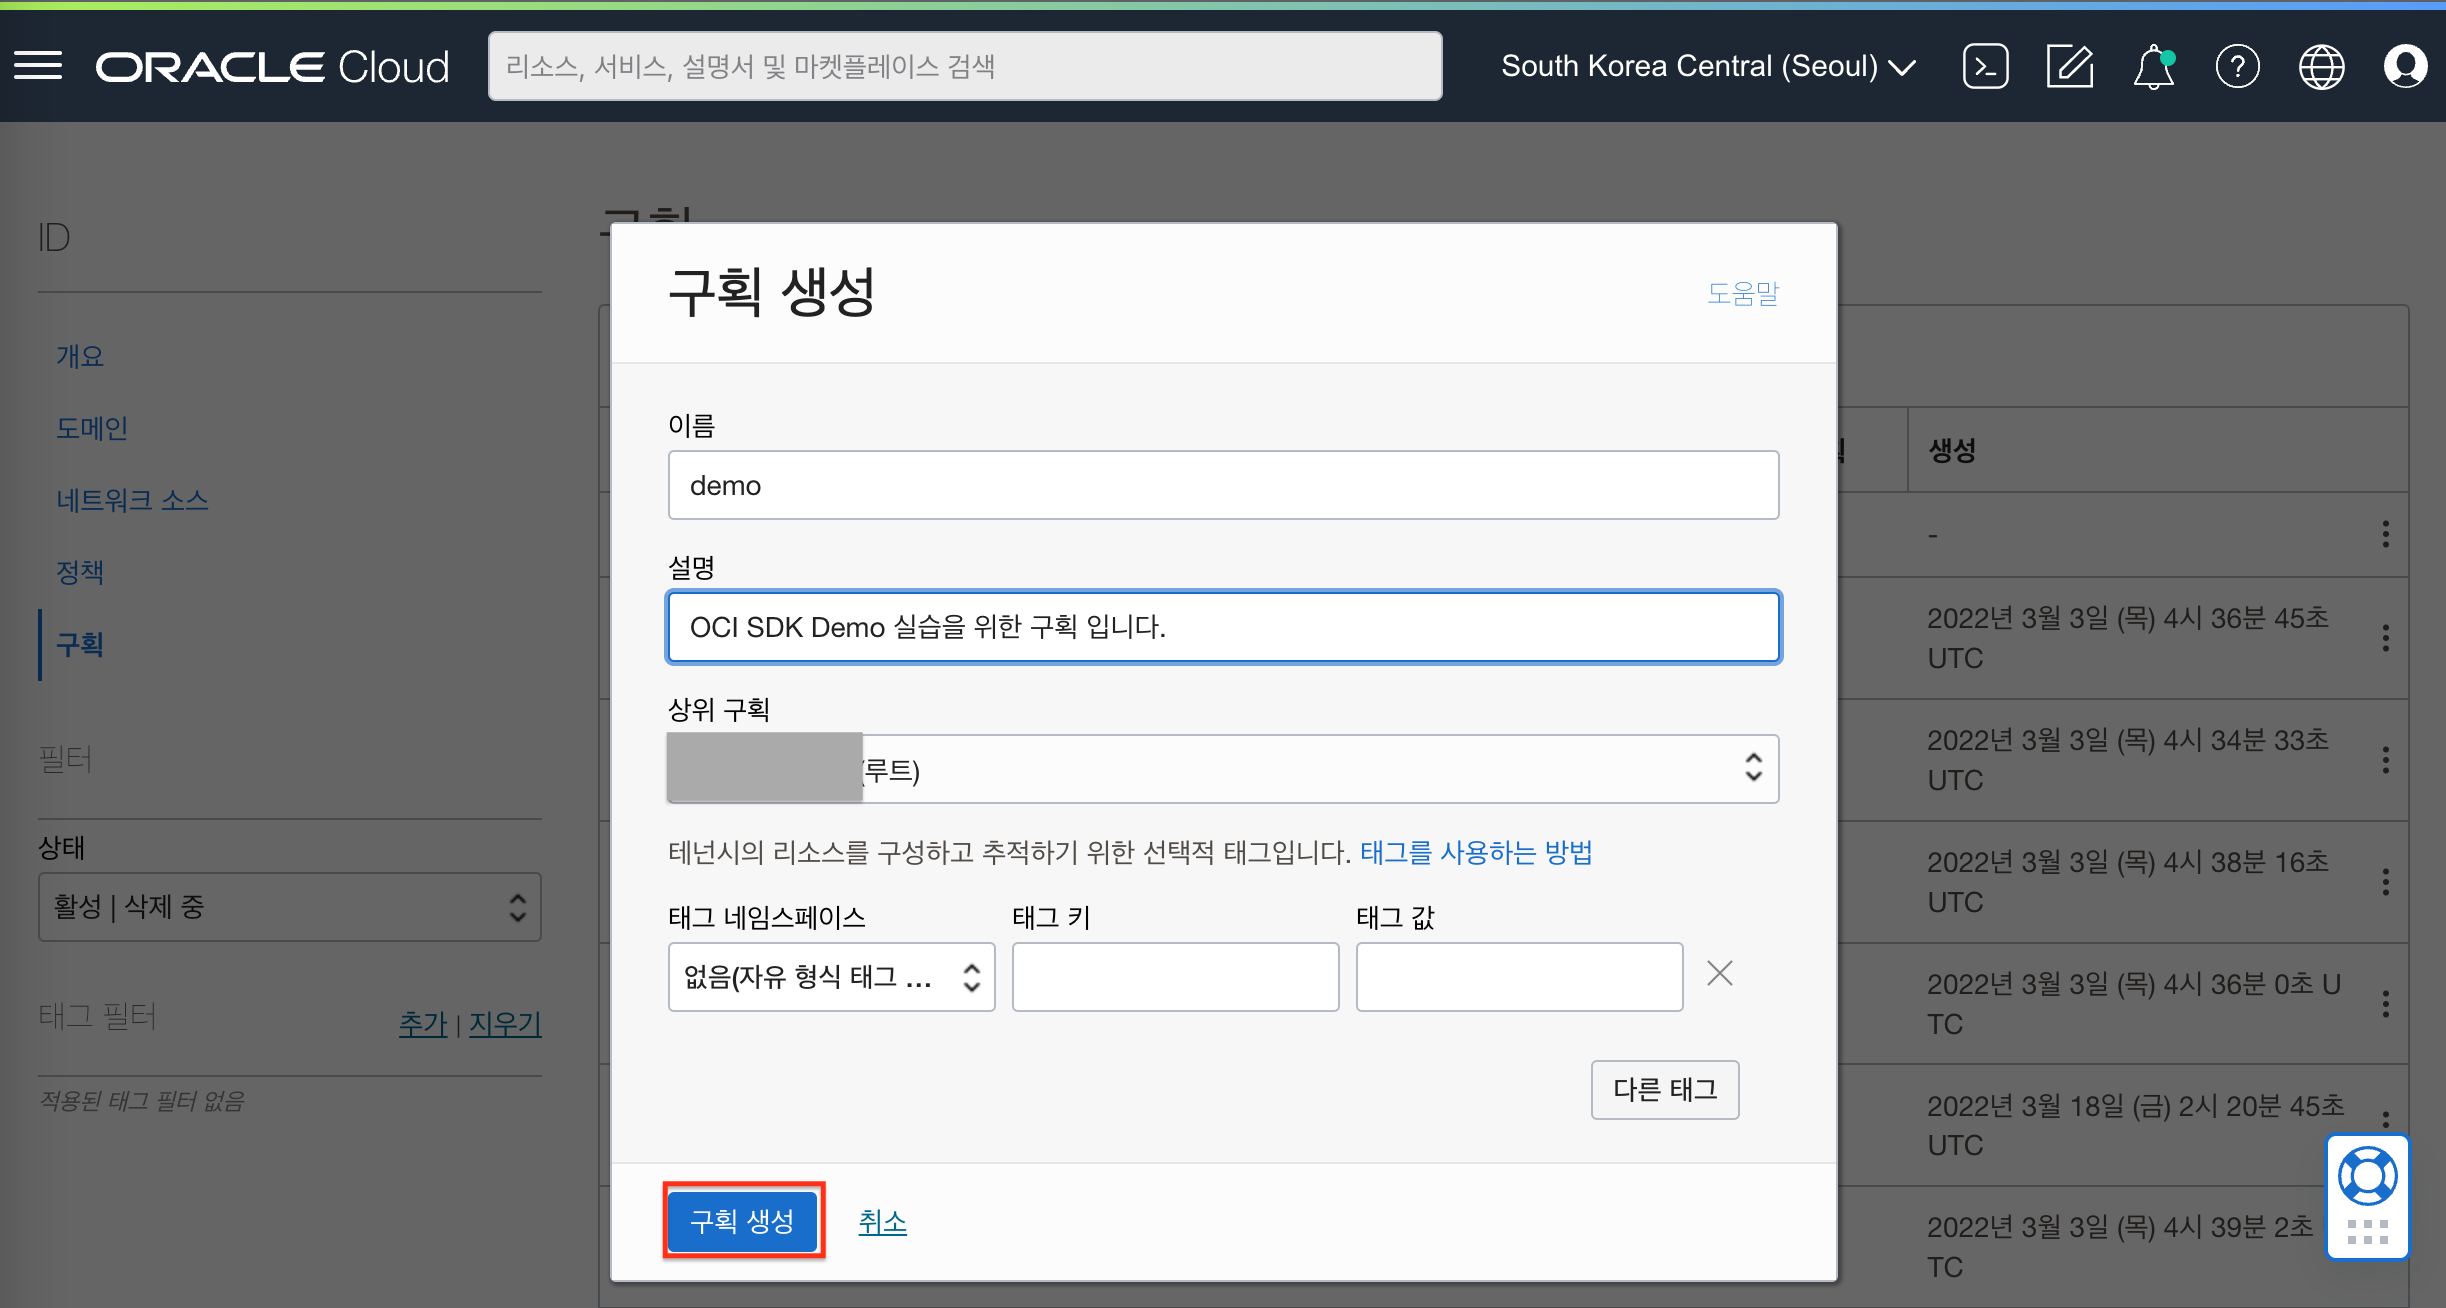Click the 취소 cancel link
Viewport: 2446px width, 1308px height.
pyautogui.click(x=882, y=1221)
